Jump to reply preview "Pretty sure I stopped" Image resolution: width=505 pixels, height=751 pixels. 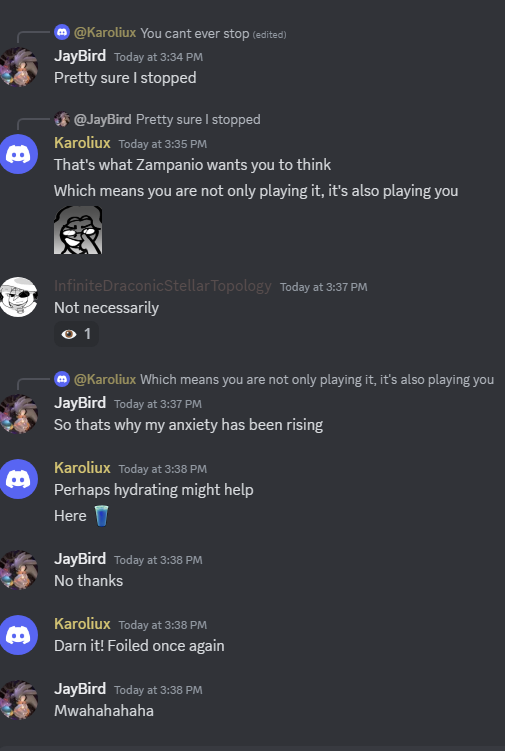[198, 119]
